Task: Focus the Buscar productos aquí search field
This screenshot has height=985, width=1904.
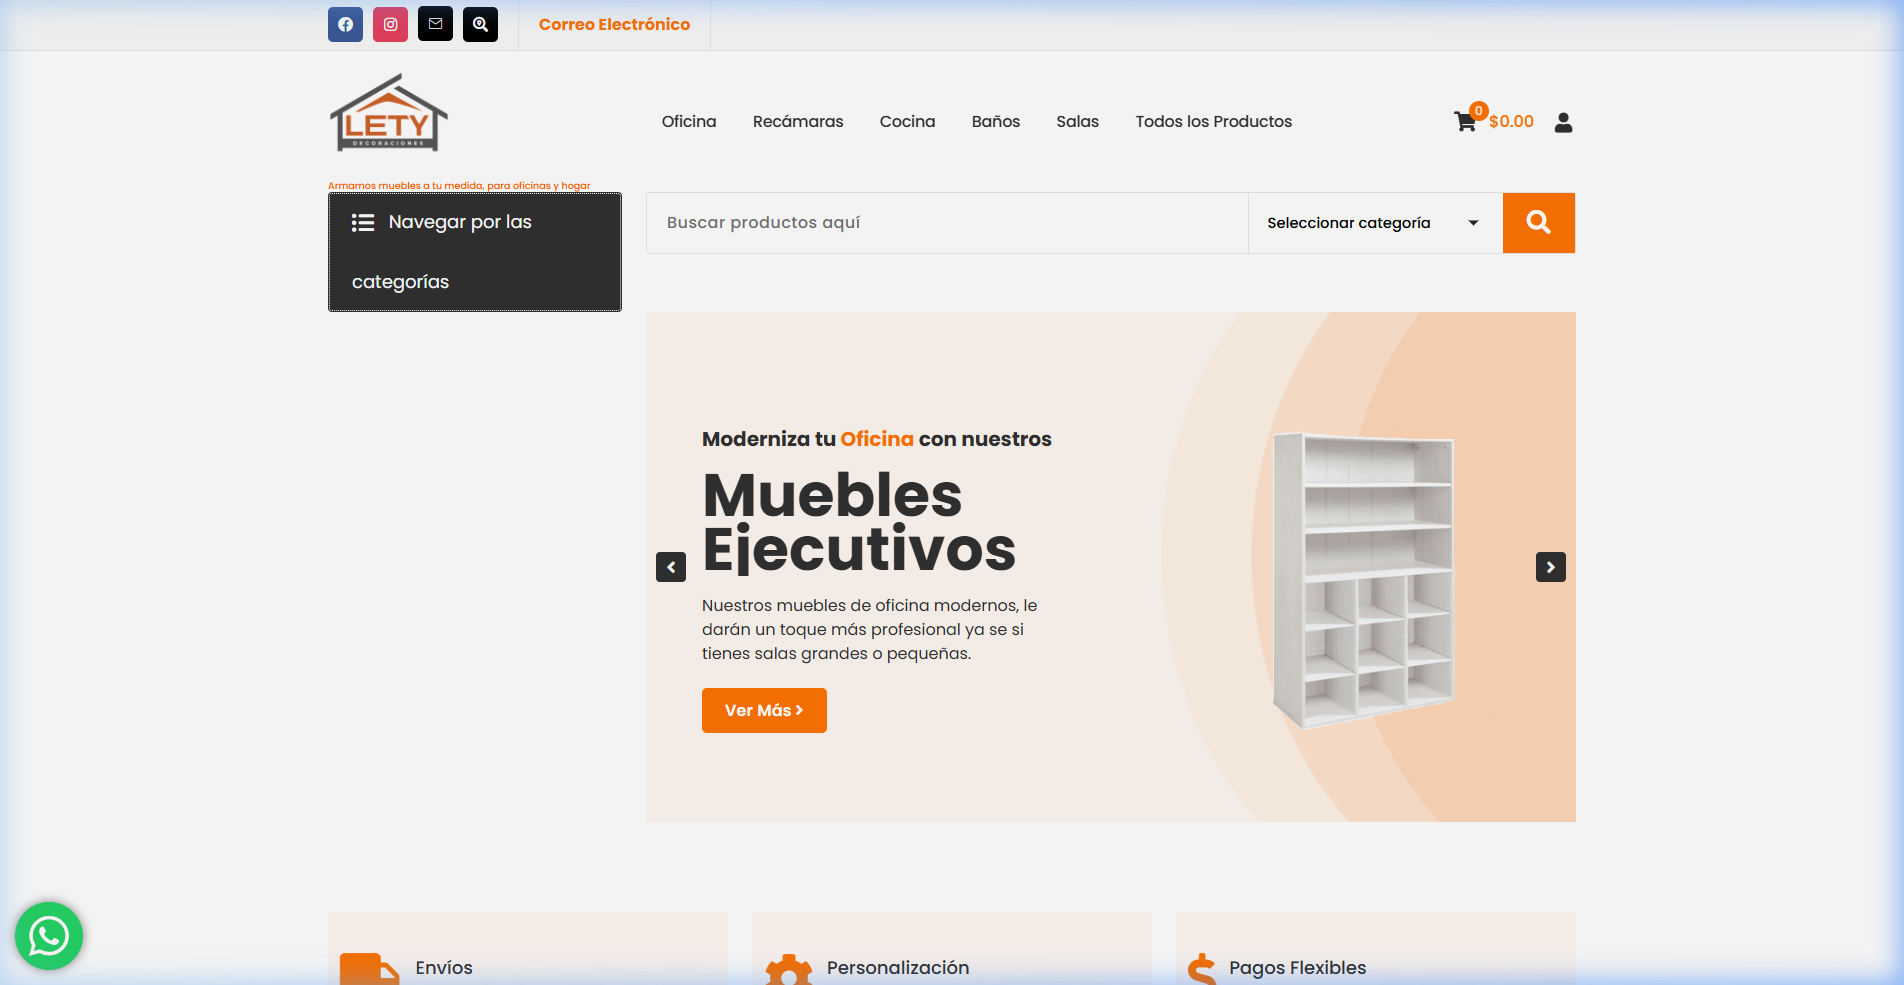Action: point(947,223)
